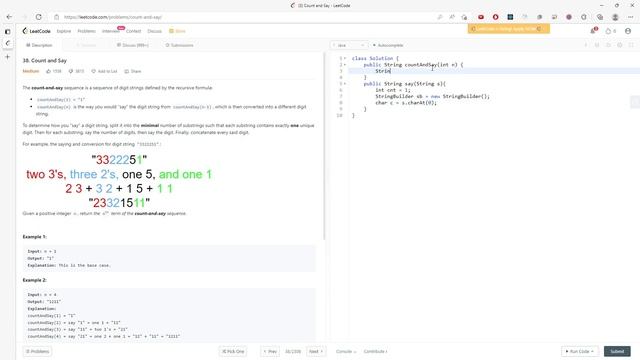Toggle editor fullscreen icon
This screenshot has width=640, height=360.
pos(631,45)
